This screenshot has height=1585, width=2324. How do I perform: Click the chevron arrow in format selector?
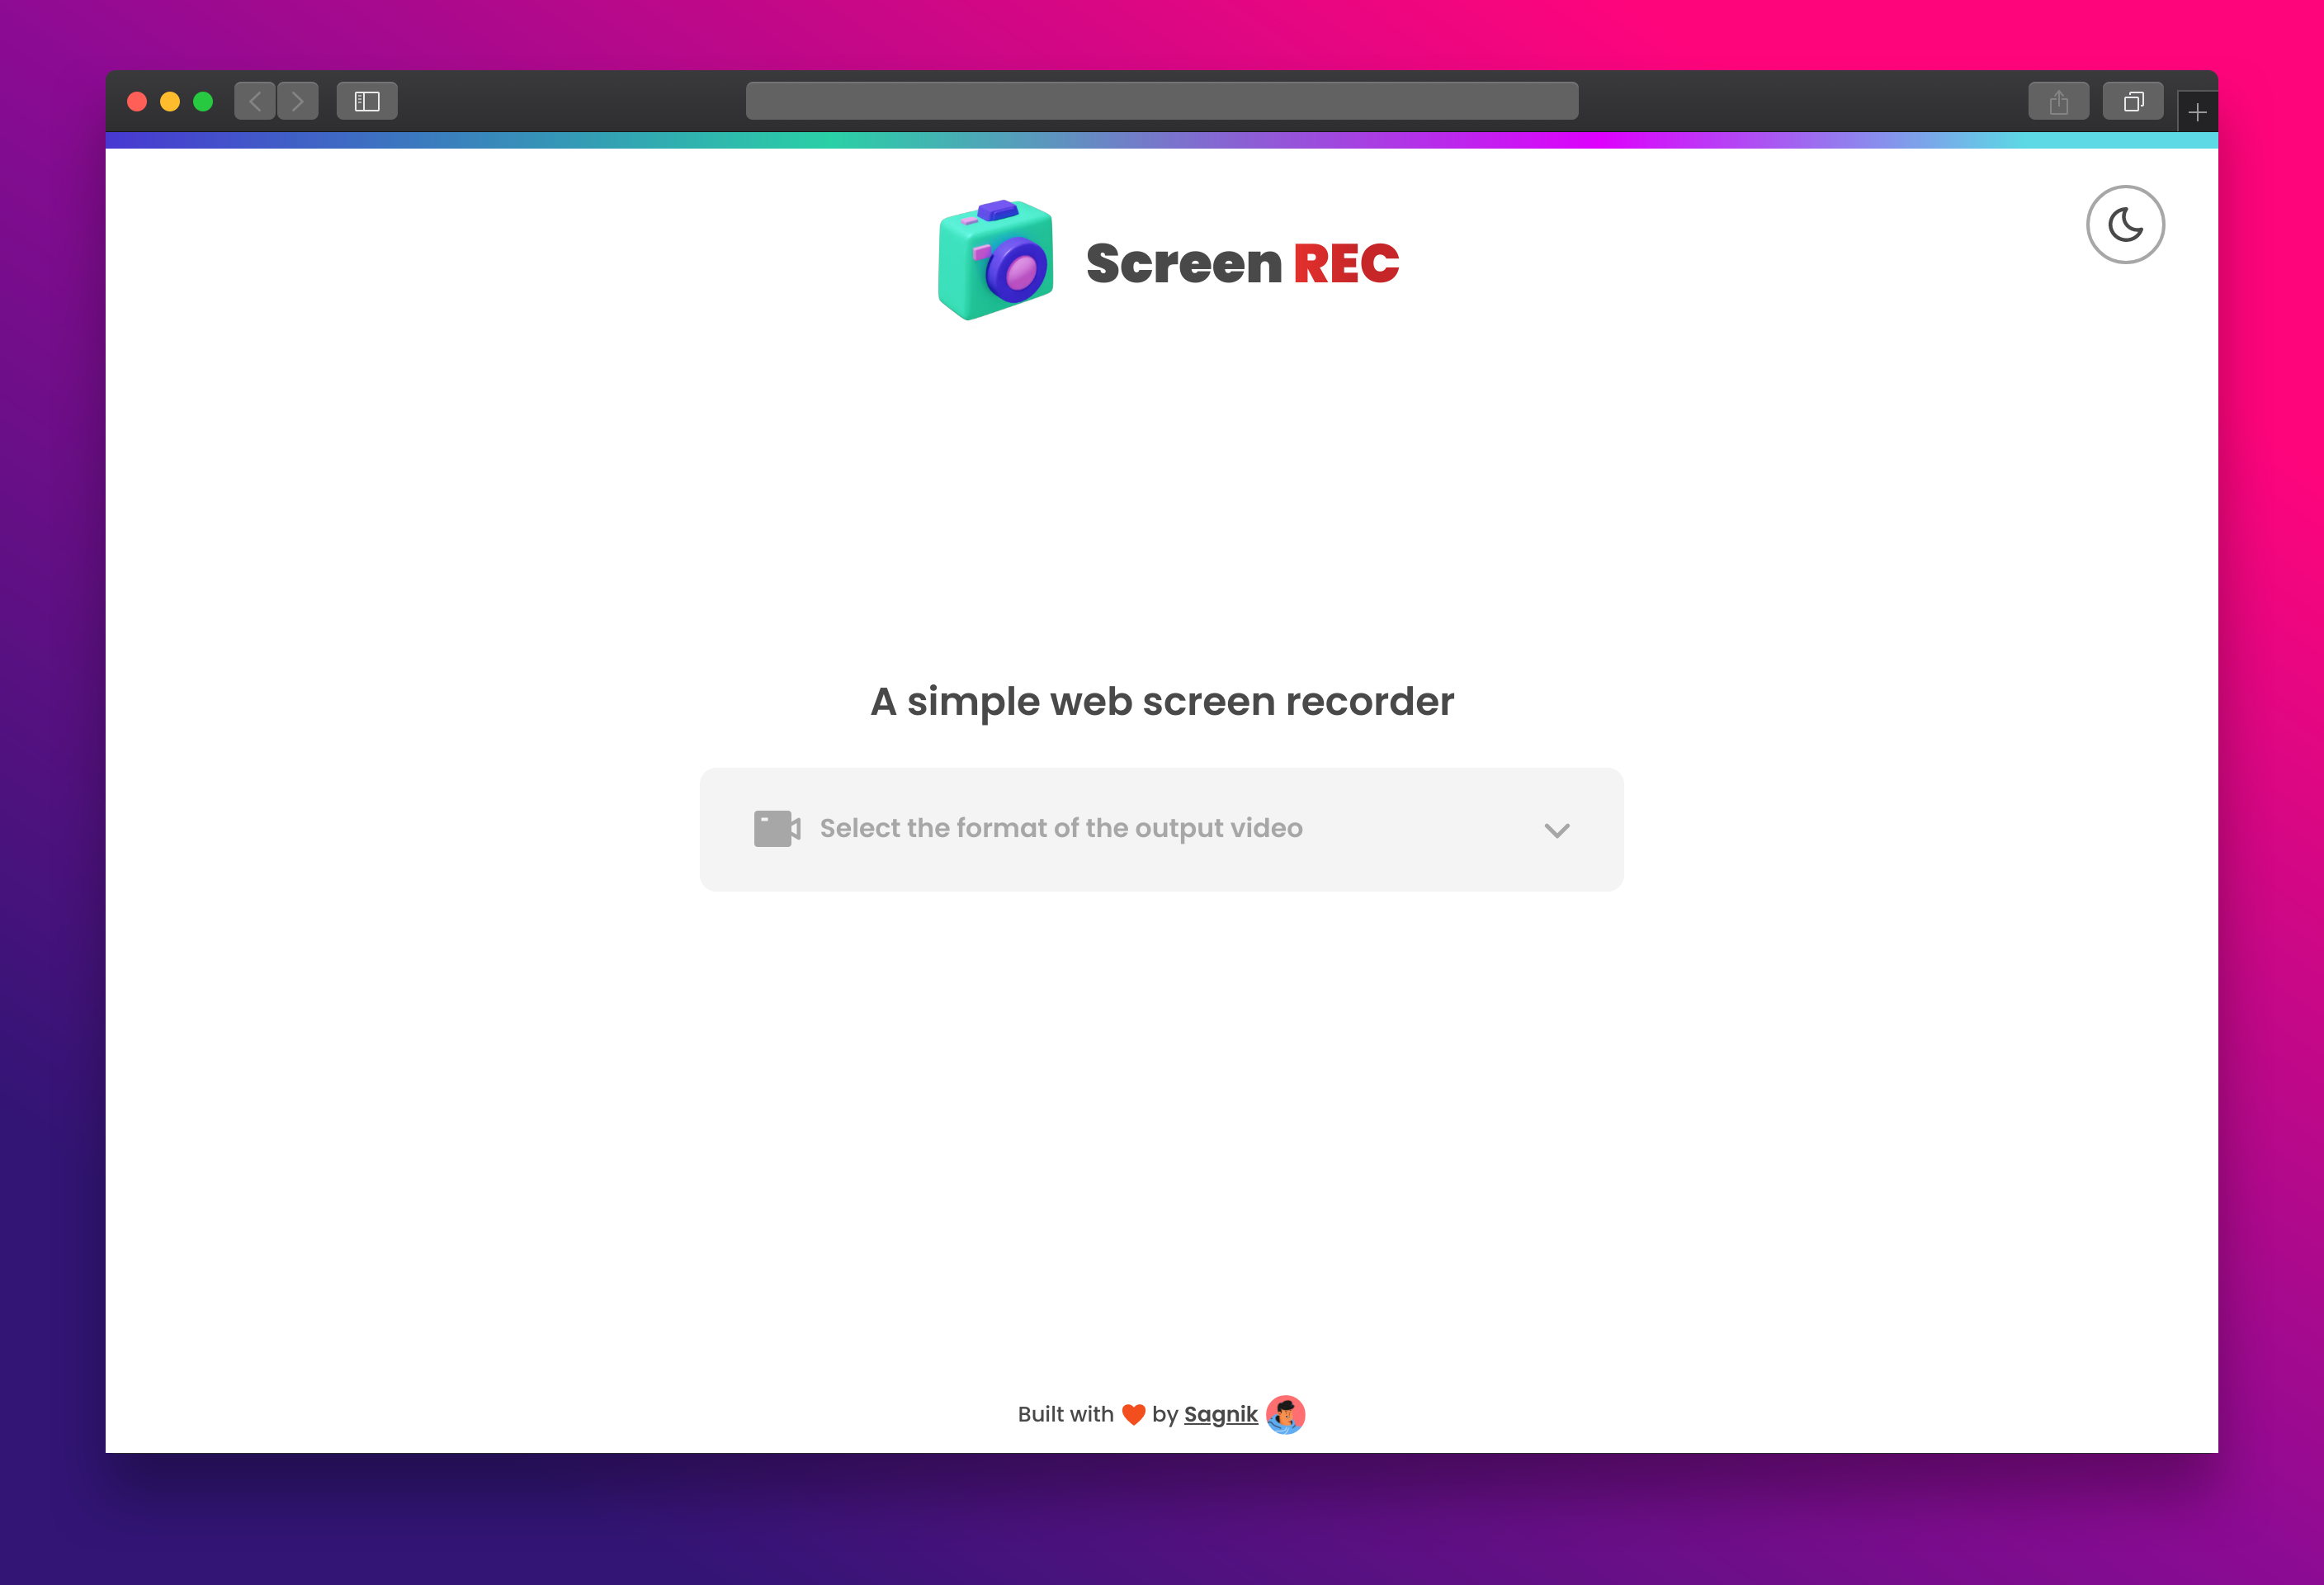pos(1556,830)
